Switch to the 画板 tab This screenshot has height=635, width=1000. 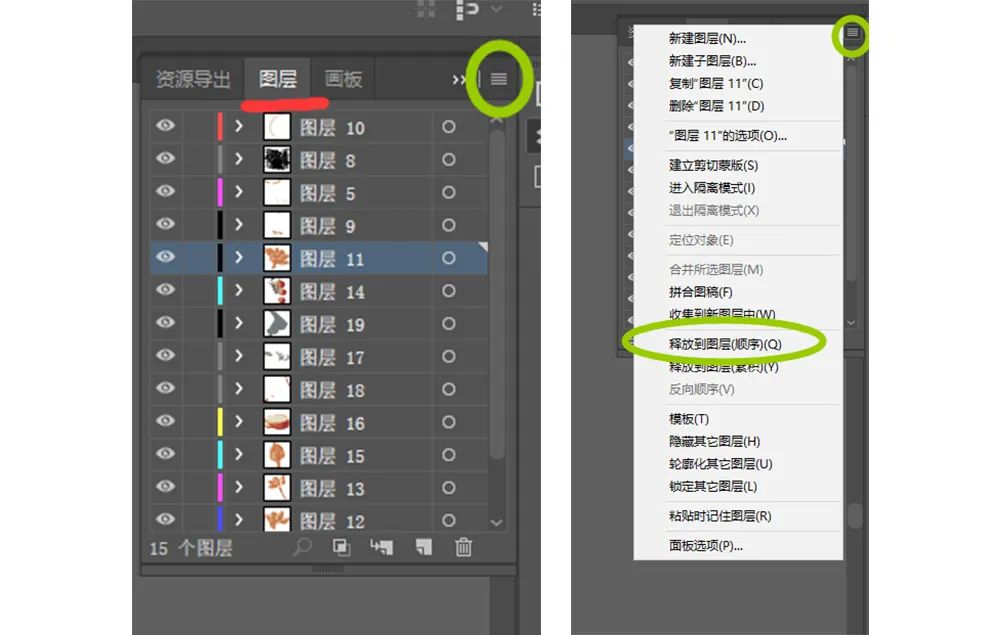pyautogui.click(x=344, y=79)
